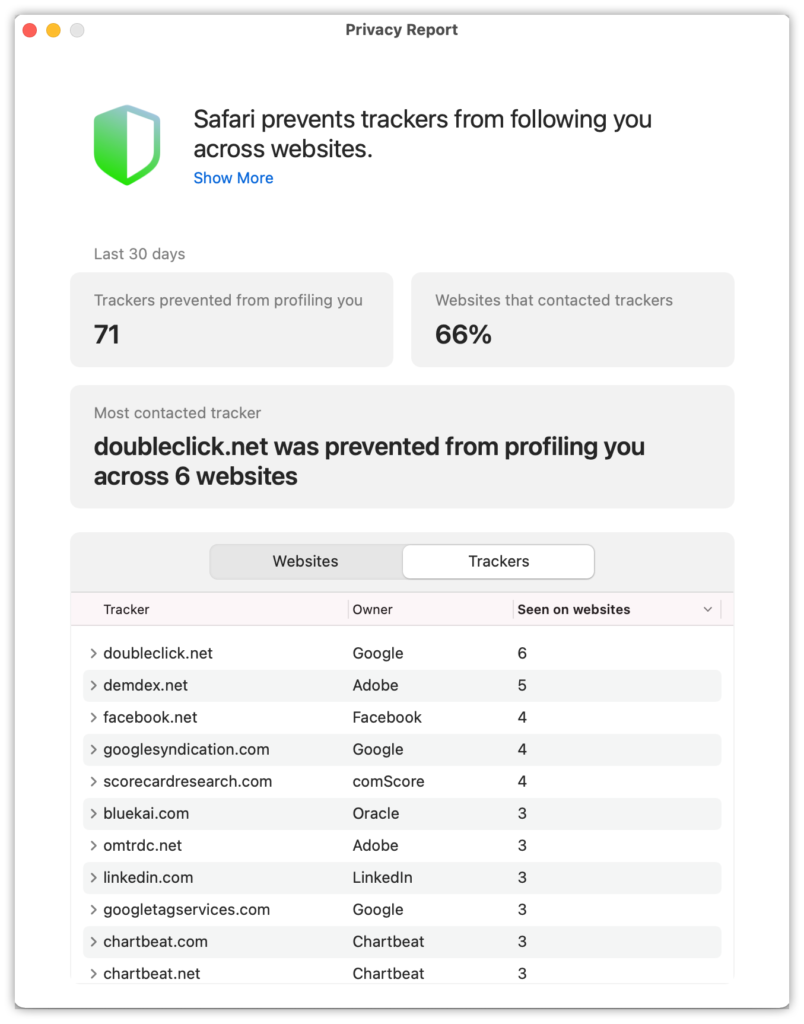
Task: Expand googlesyndication.com row chevron
Action: click(93, 749)
